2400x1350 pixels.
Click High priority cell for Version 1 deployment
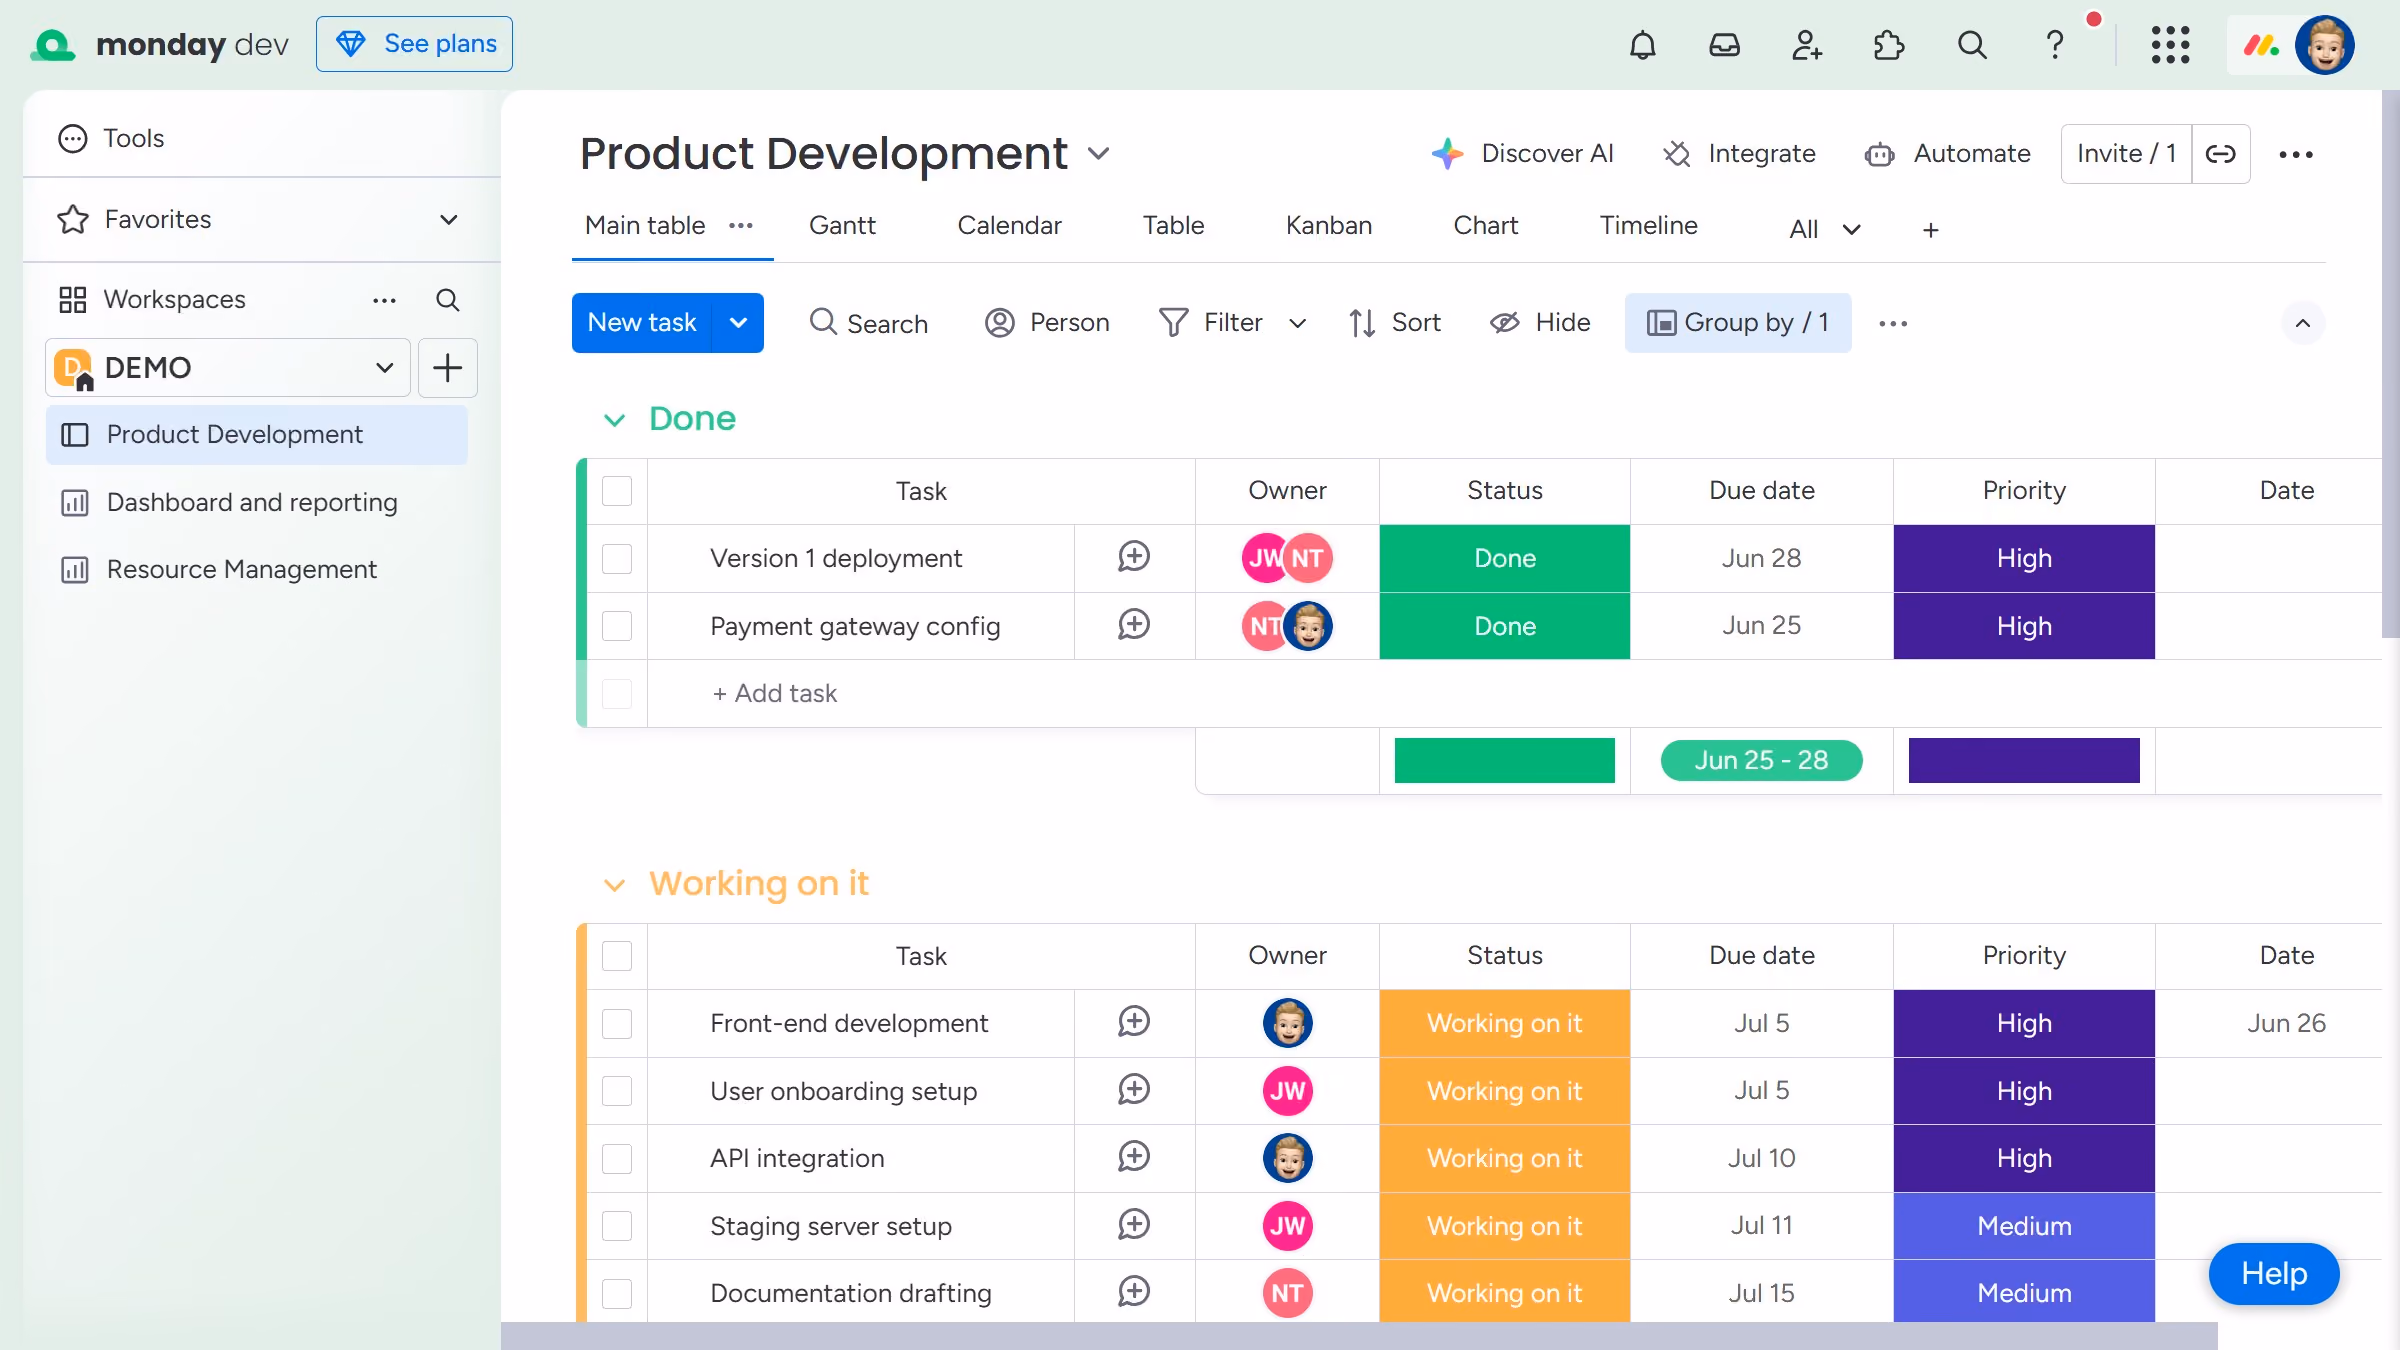pos(2024,558)
